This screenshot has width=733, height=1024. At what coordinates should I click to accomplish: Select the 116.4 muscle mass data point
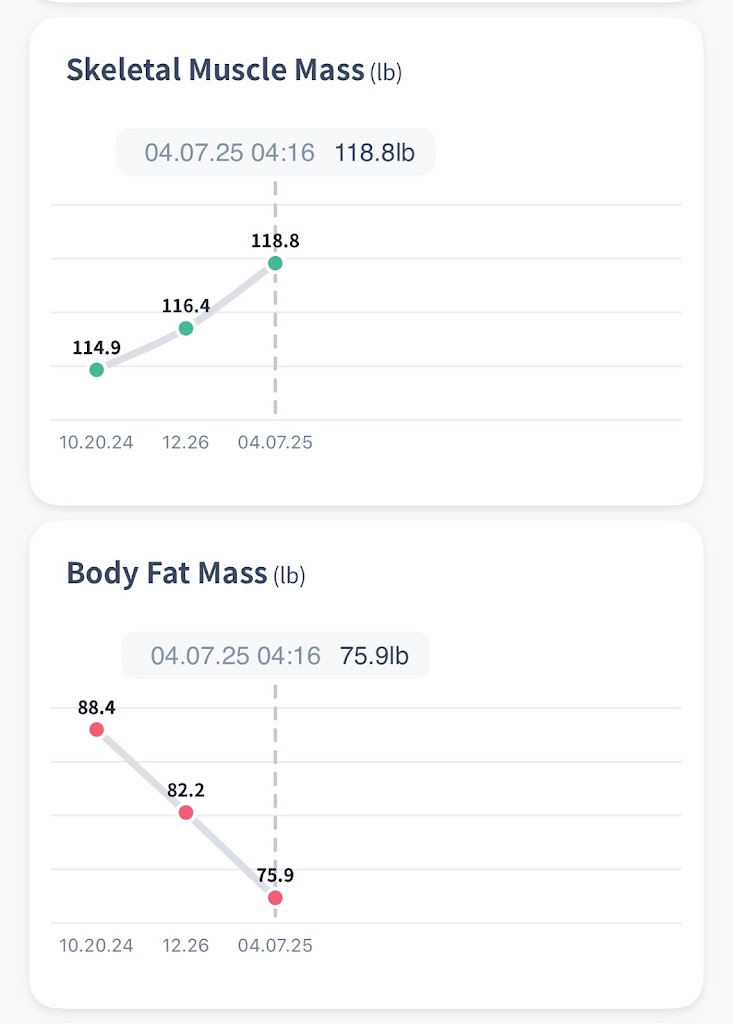(x=186, y=328)
